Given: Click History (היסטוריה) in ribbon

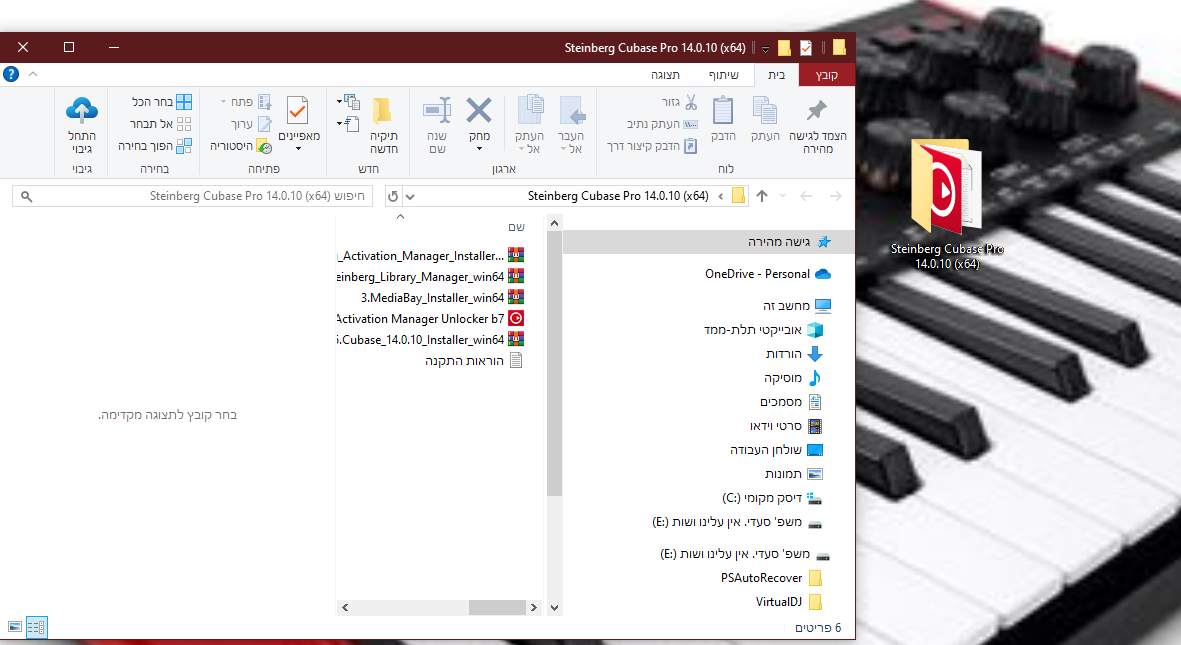Looking at the screenshot, I should click(241, 145).
